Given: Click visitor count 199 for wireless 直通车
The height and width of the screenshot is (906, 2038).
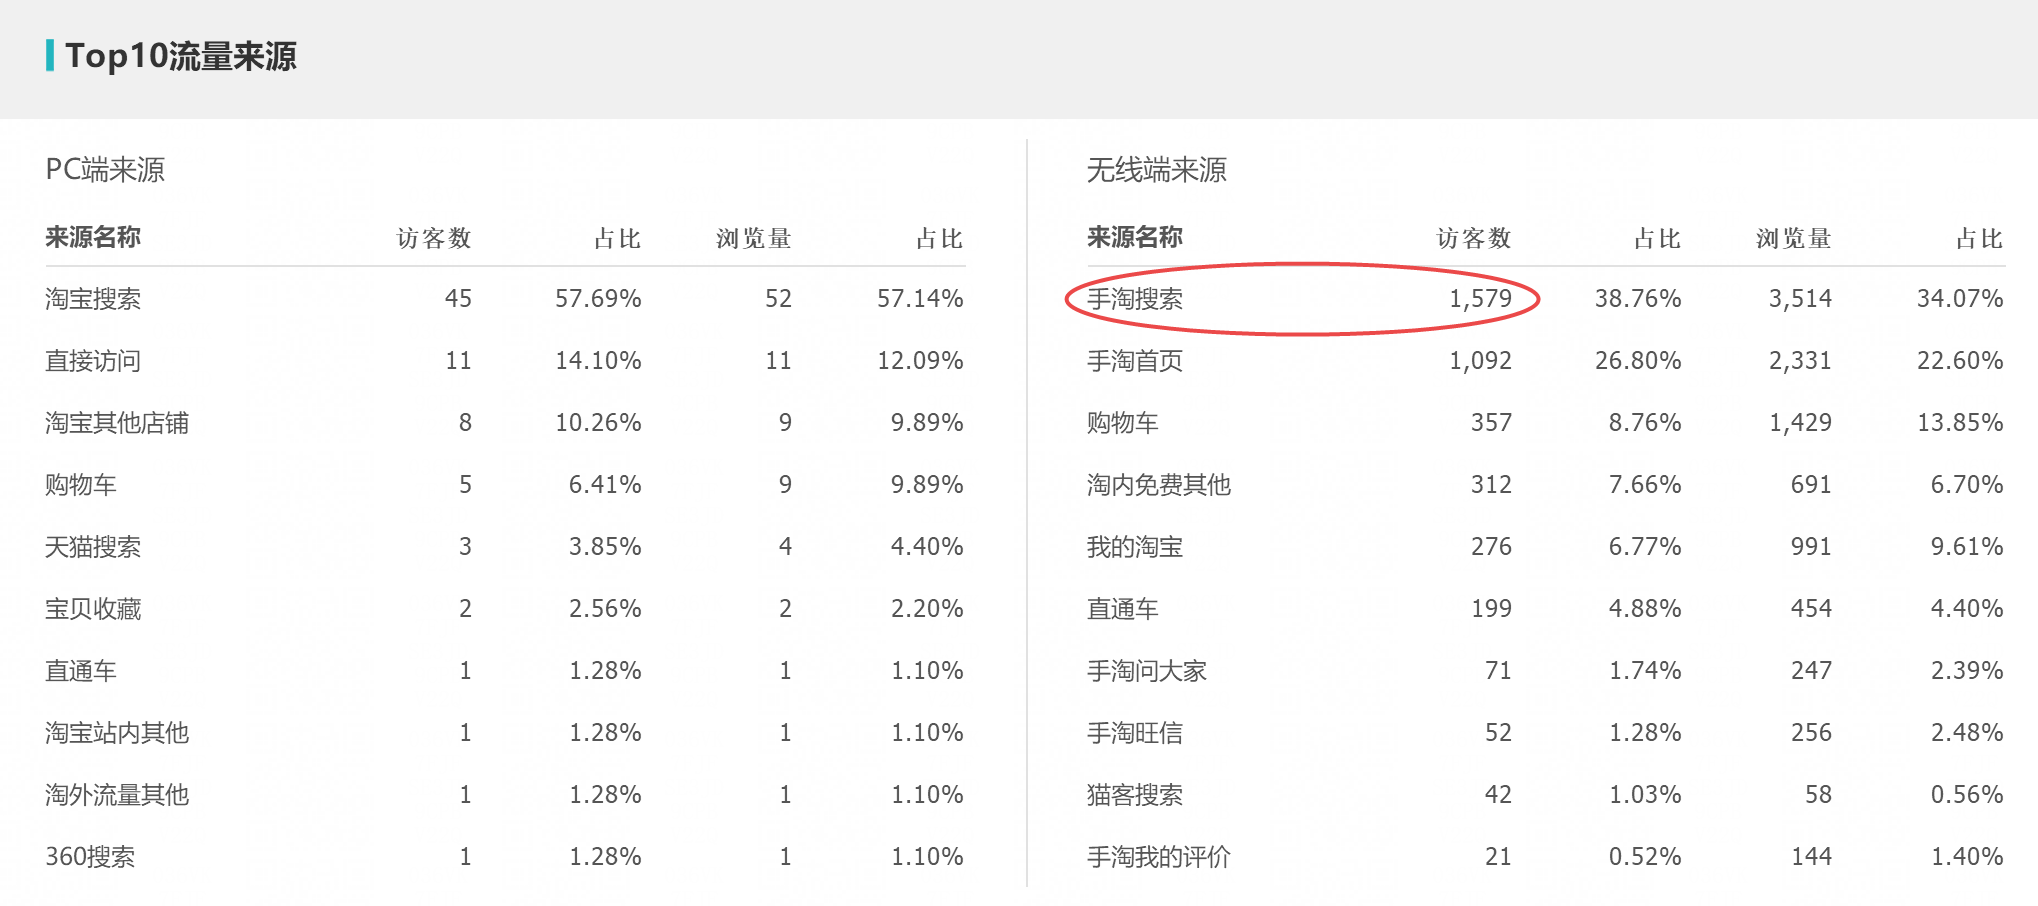Looking at the screenshot, I should 1491,609.
